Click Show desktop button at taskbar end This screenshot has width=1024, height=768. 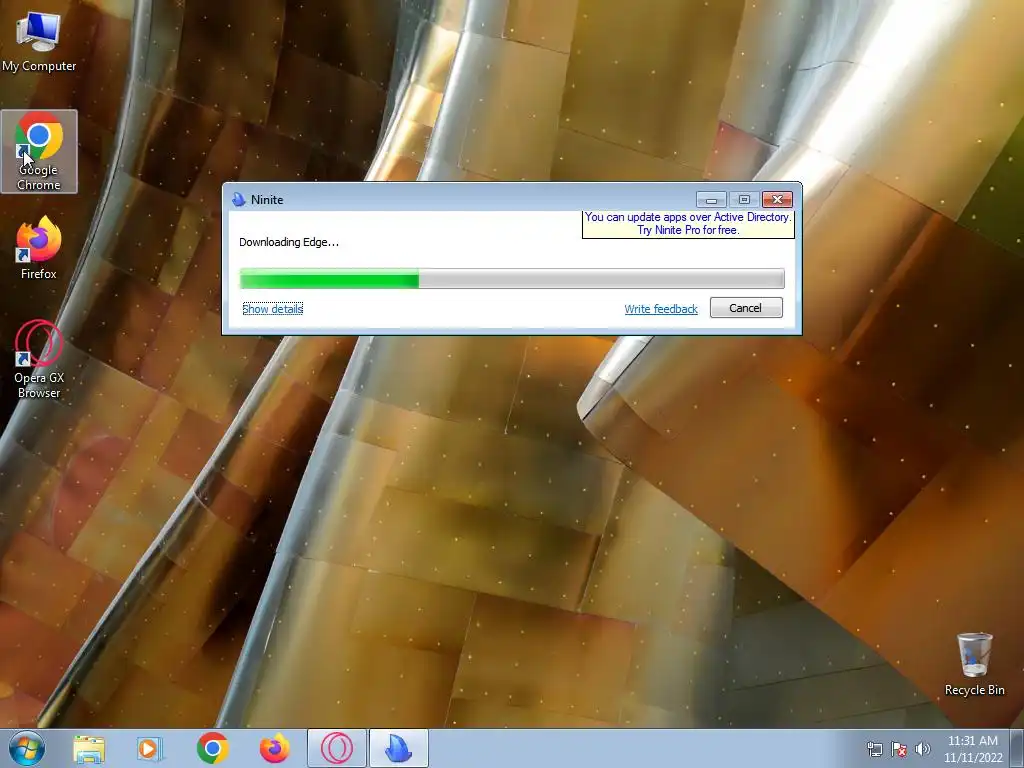[x=1017, y=748]
